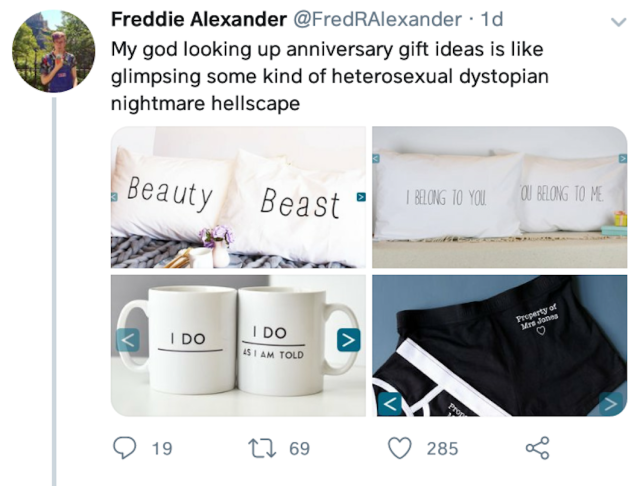This screenshot has width=640, height=486.
Task: View the 285 likes count
Action: tap(442, 448)
